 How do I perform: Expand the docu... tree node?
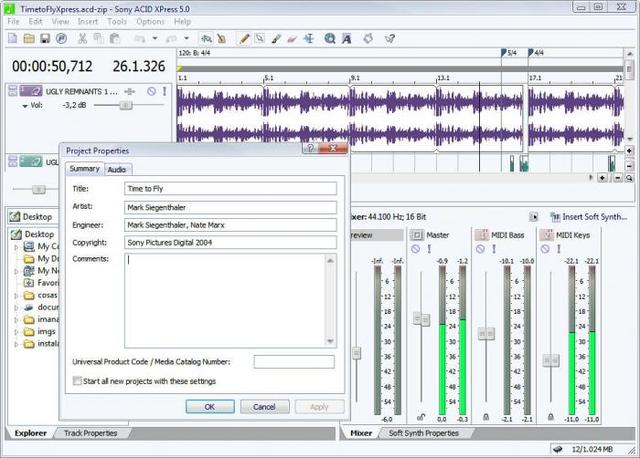(16, 308)
